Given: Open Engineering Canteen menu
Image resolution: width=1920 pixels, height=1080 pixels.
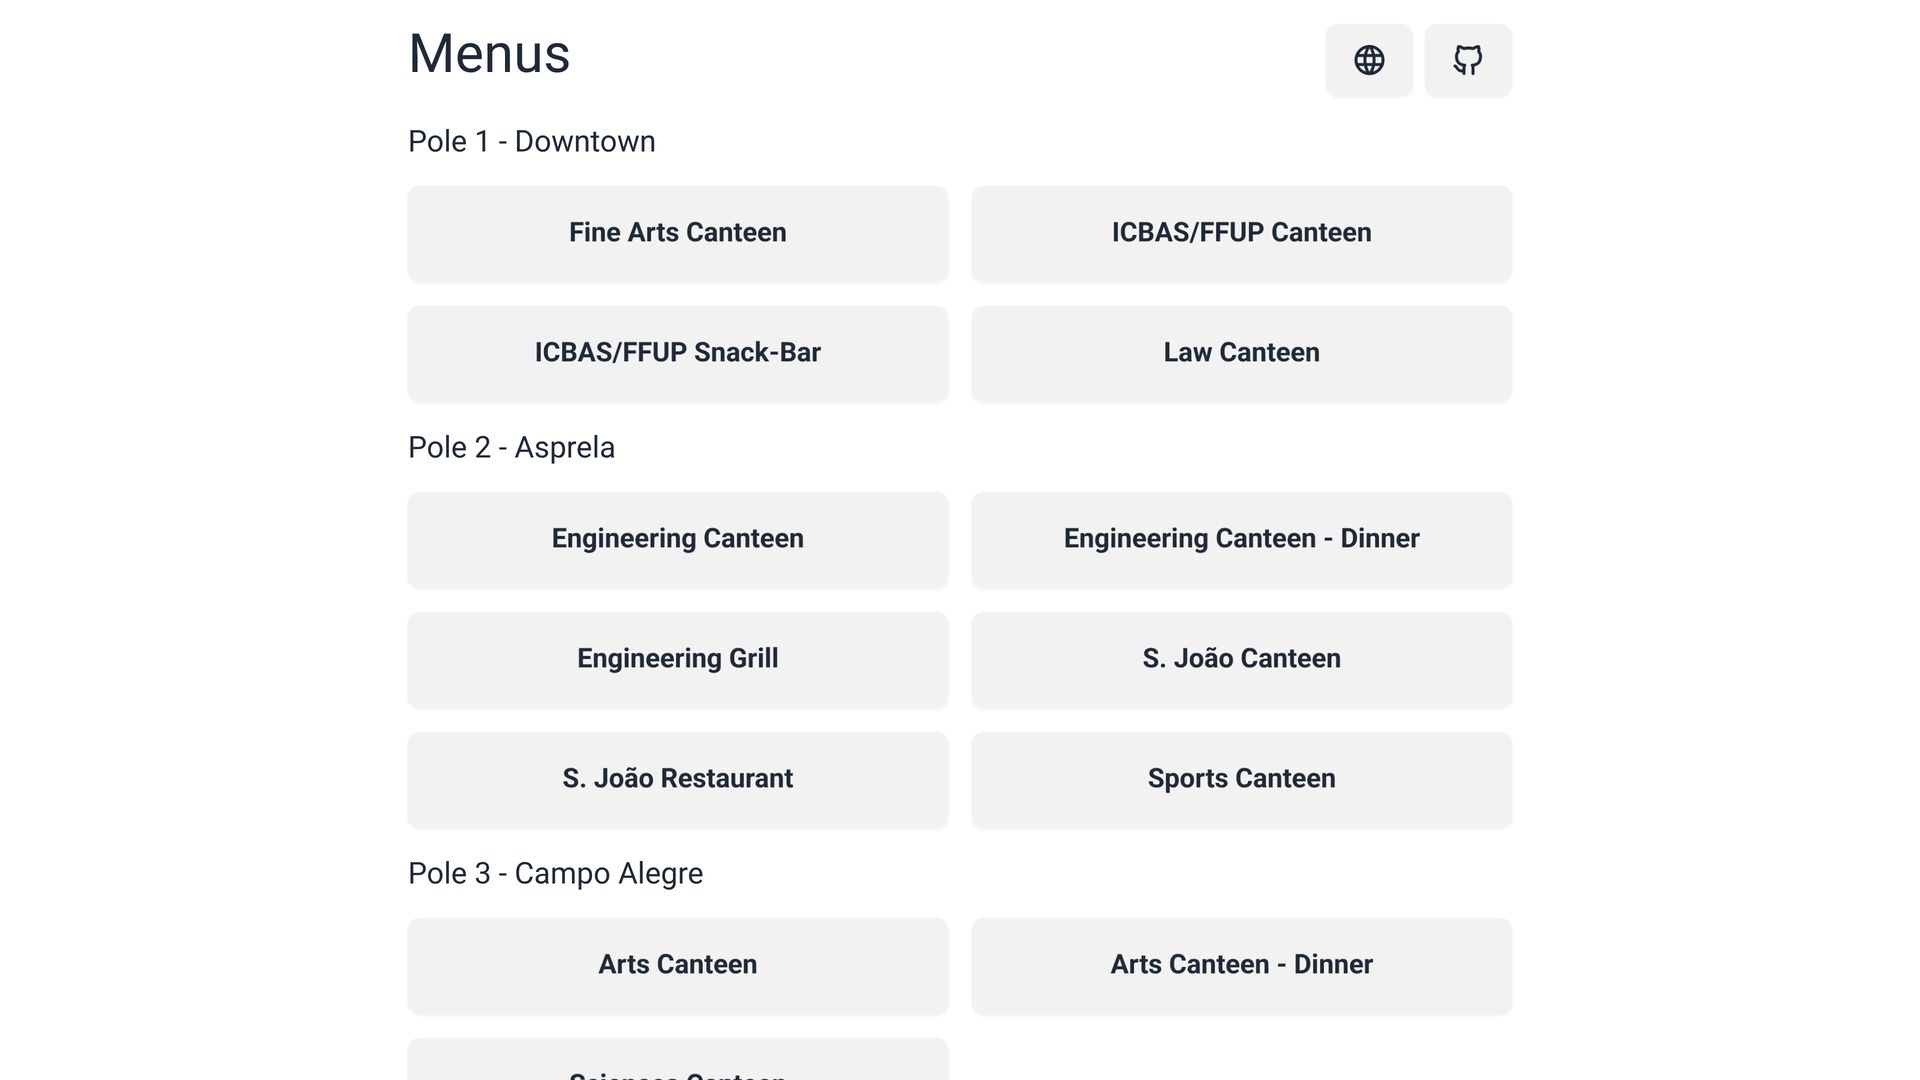Looking at the screenshot, I should click(677, 539).
